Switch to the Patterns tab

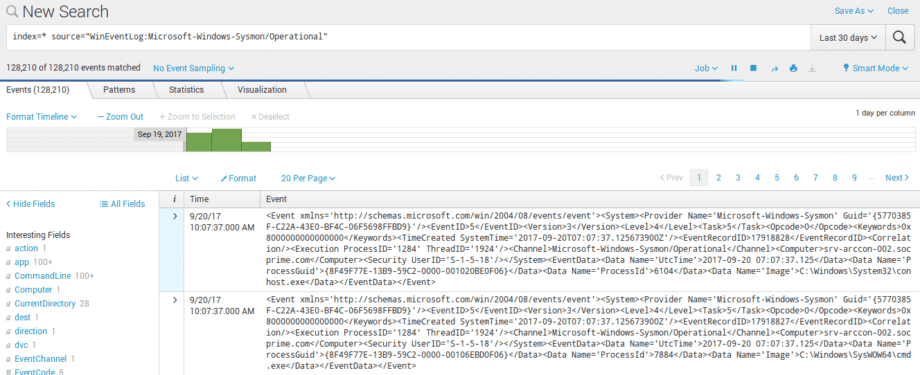[x=119, y=90]
